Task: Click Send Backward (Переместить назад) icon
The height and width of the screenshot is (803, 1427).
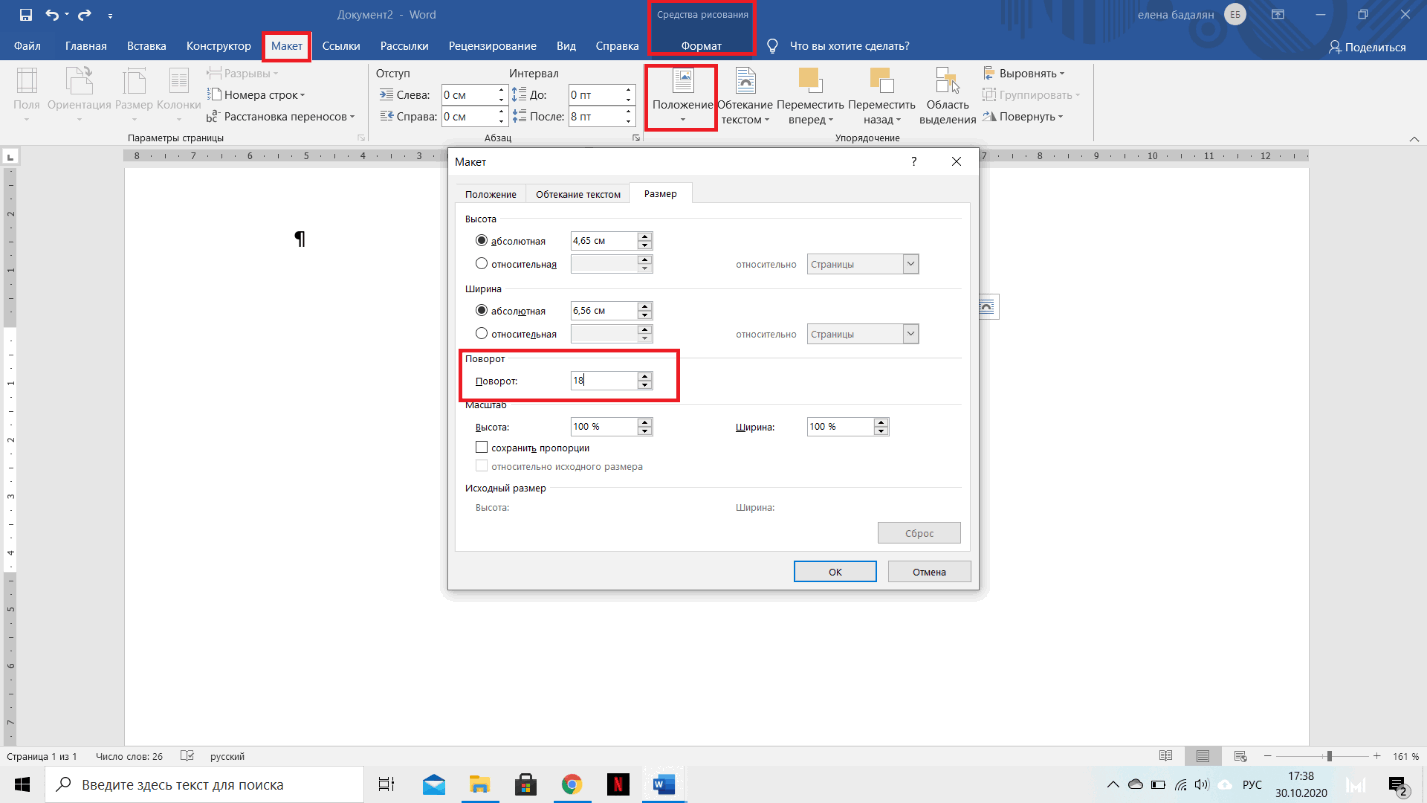Action: click(881, 97)
